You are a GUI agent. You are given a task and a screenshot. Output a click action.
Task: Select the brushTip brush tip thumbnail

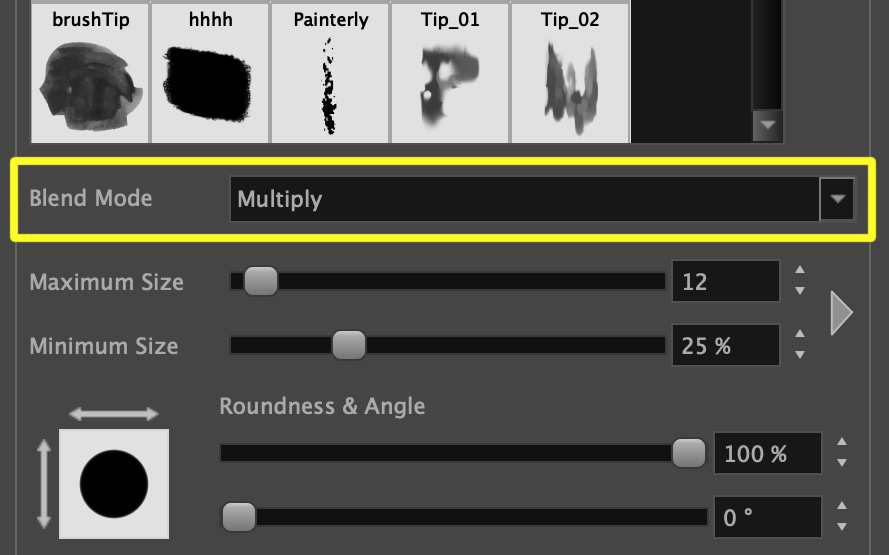pyautogui.click(x=90, y=73)
